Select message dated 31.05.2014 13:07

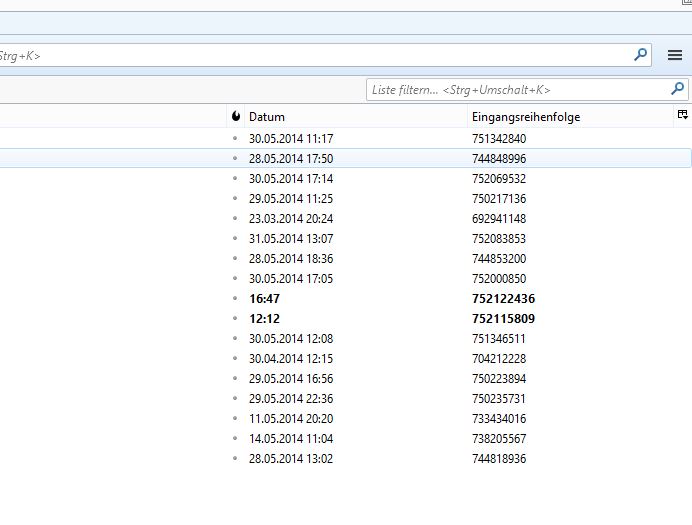coord(291,239)
